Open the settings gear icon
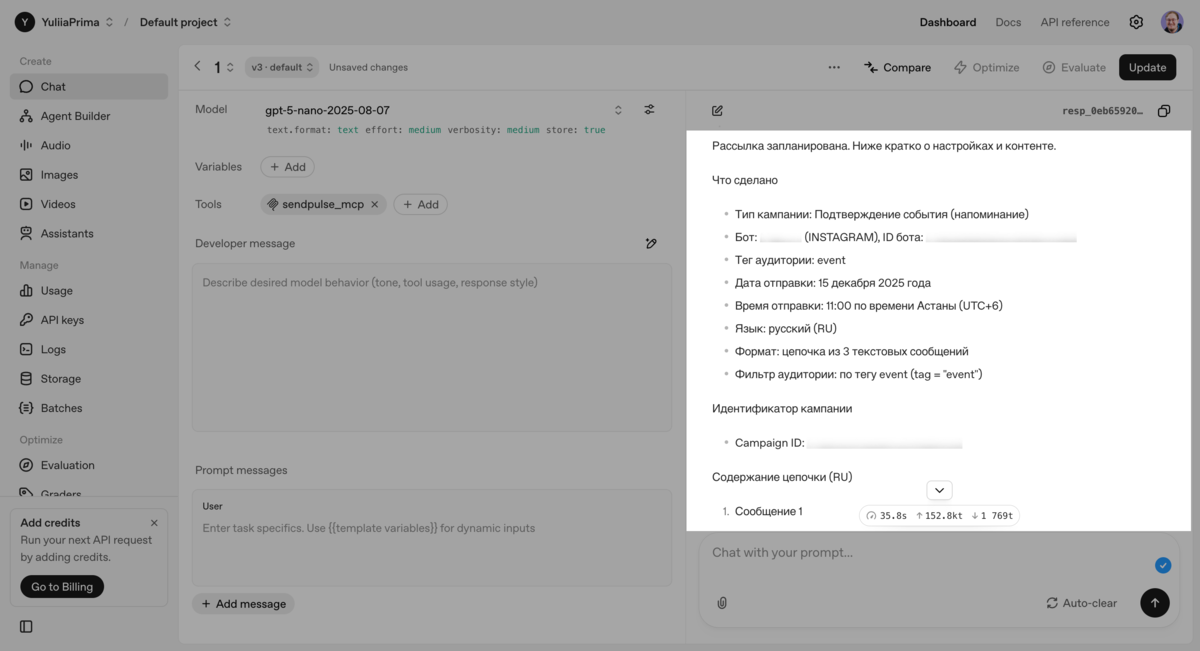The image size is (1200, 651). 1136,22
